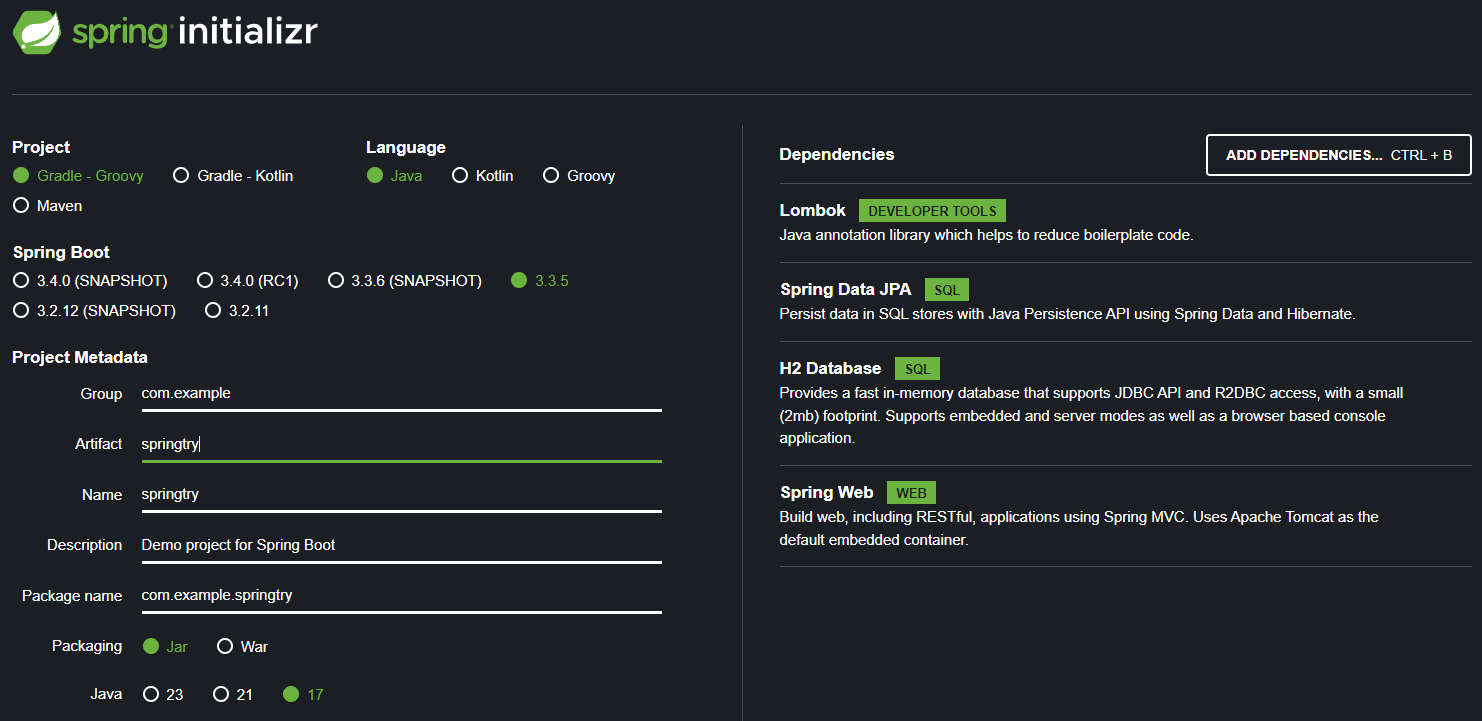
Task: Select Spring Boot 3.4.0 (RC1)
Action: (x=247, y=281)
